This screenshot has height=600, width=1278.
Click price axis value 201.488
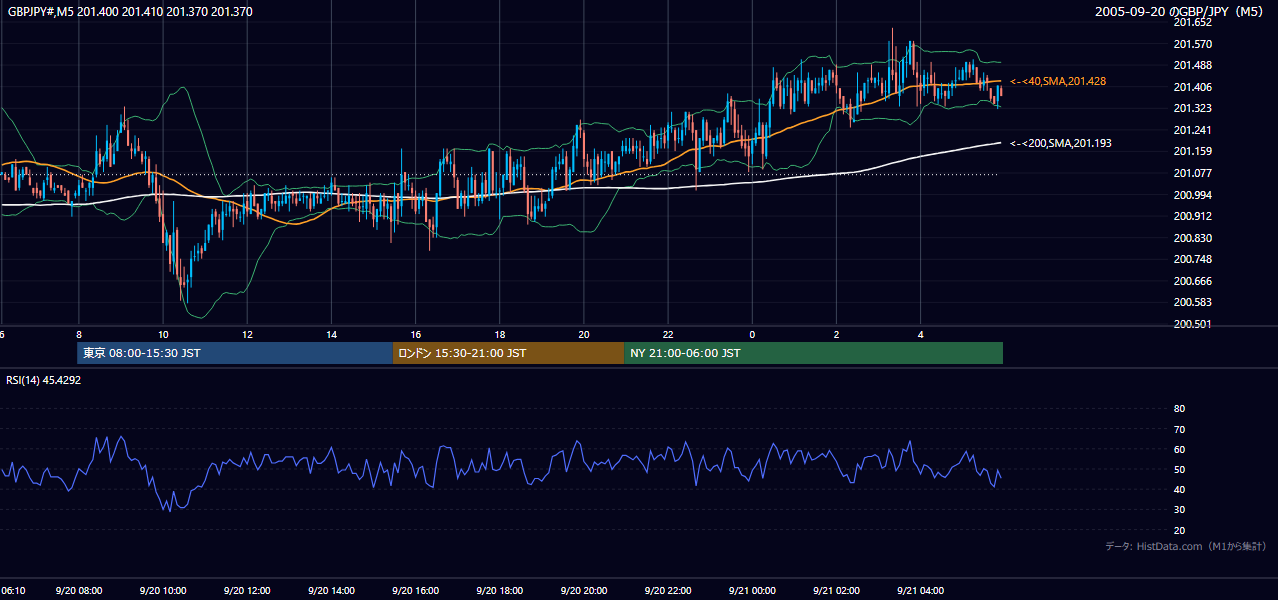point(1192,65)
